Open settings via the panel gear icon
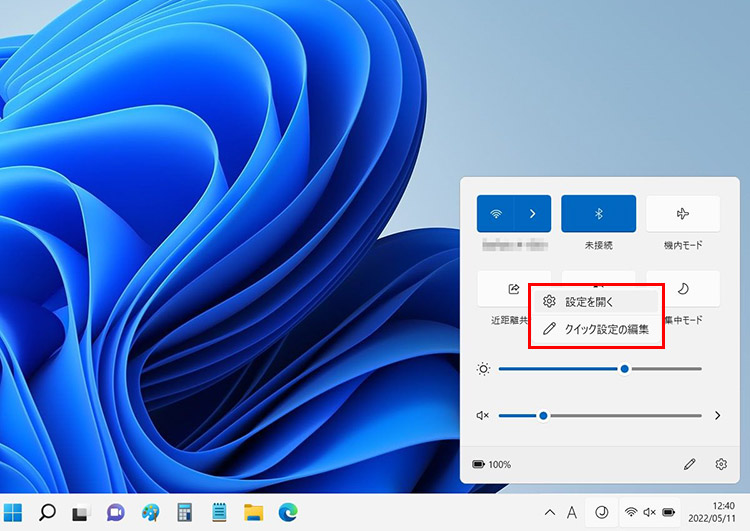Image resolution: width=750 pixels, height=531 pixels. point(721,464)
